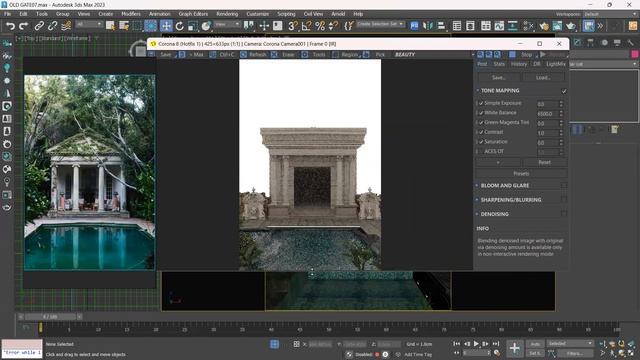
Task: Click the time slider handle
Action: (50, 317)
